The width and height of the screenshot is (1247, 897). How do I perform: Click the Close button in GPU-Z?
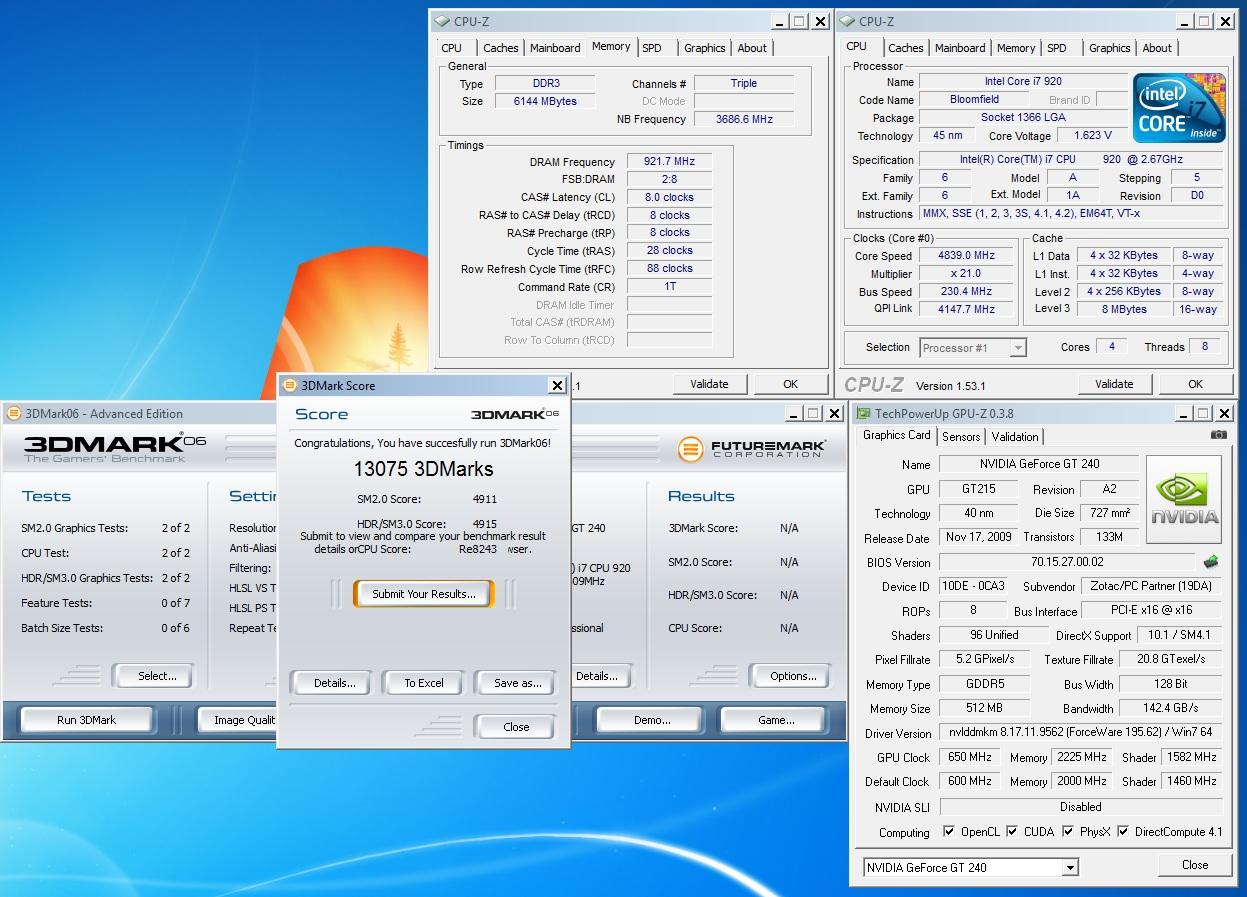point(1195,865)
